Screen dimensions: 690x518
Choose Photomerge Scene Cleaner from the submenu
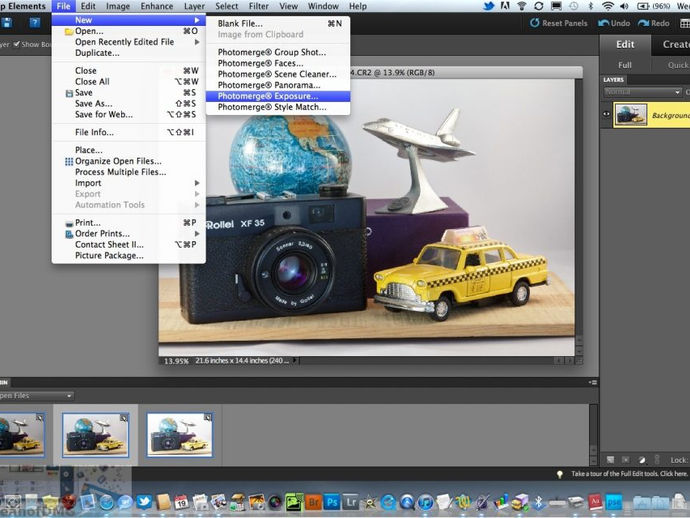pyautogui.click(x=278, y=74)
